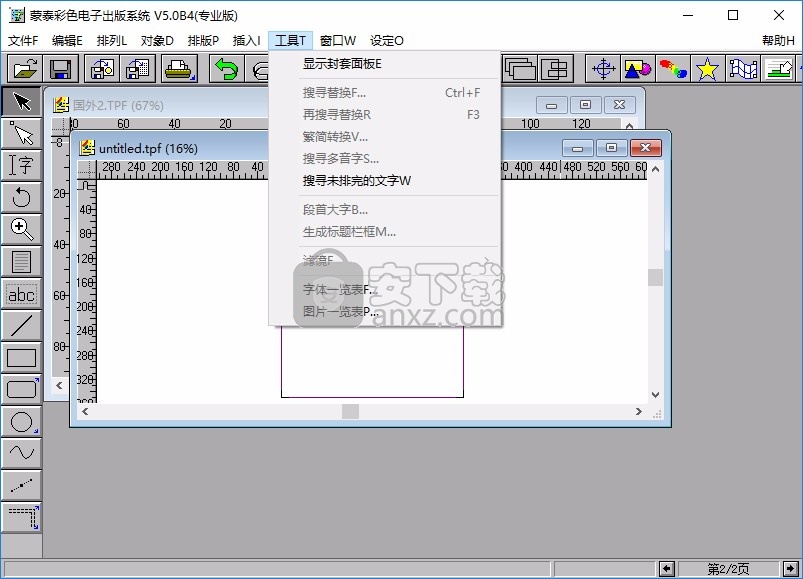Select the dashed corner frame tool

click(22, 517)
